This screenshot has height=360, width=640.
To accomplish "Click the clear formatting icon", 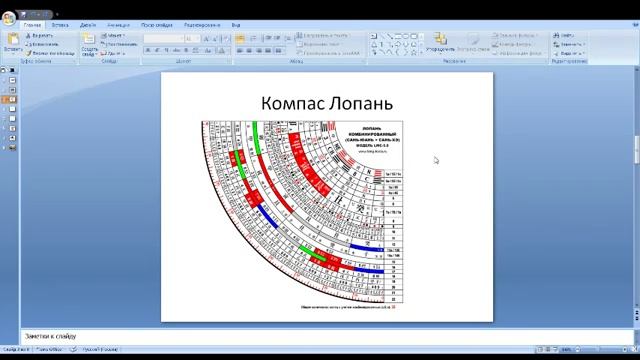I will click(226, 39).
